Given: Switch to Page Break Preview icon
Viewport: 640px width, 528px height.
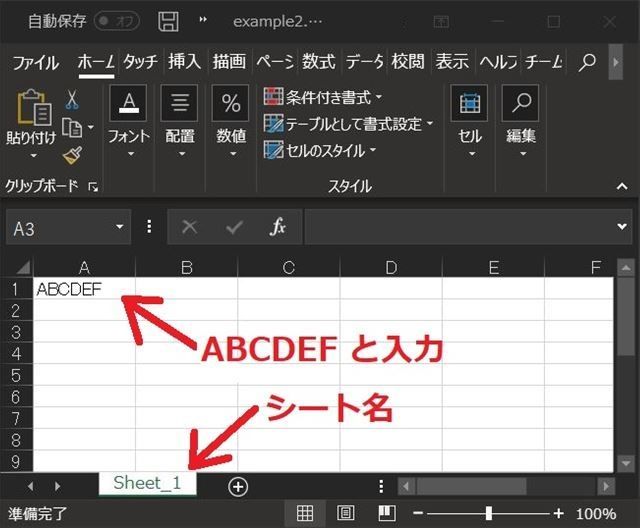Looking at the screenshot, I should (387, 513).
